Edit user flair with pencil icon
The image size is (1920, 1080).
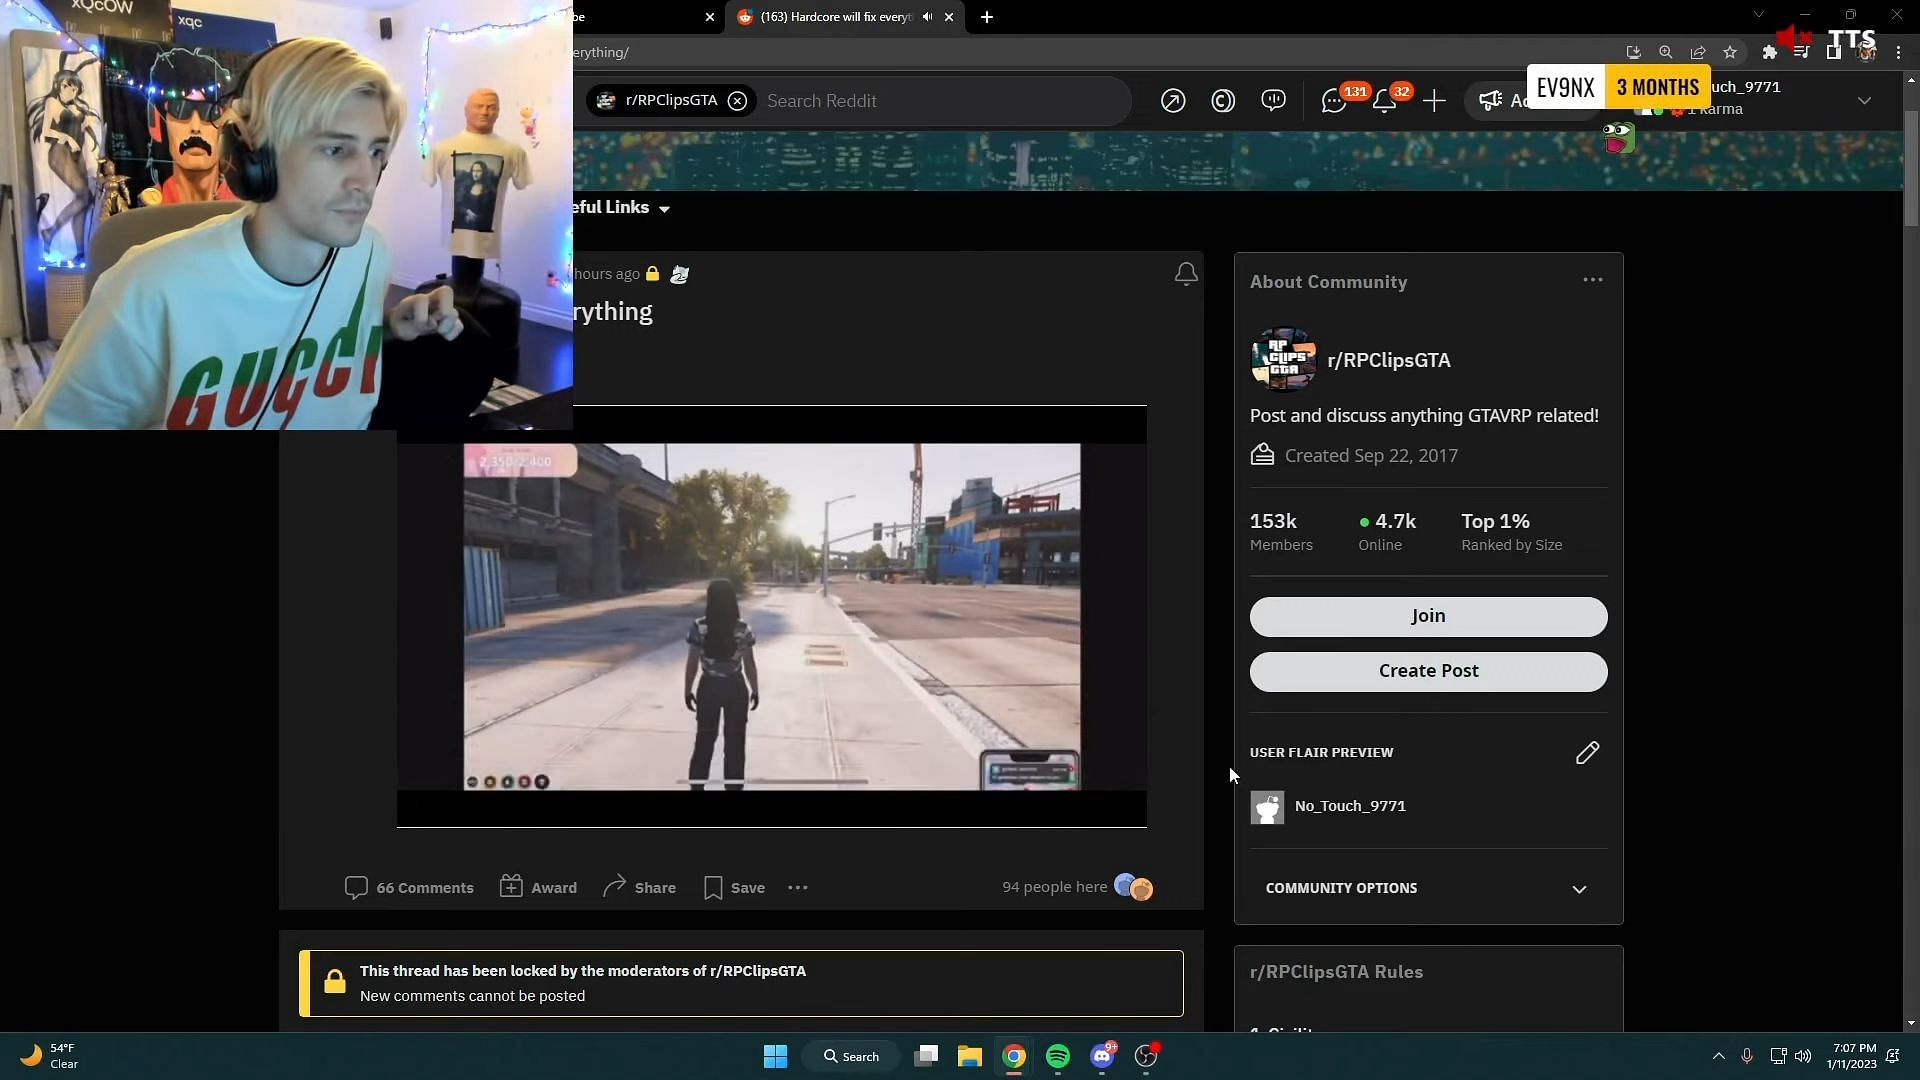(x=1587, y=753)
